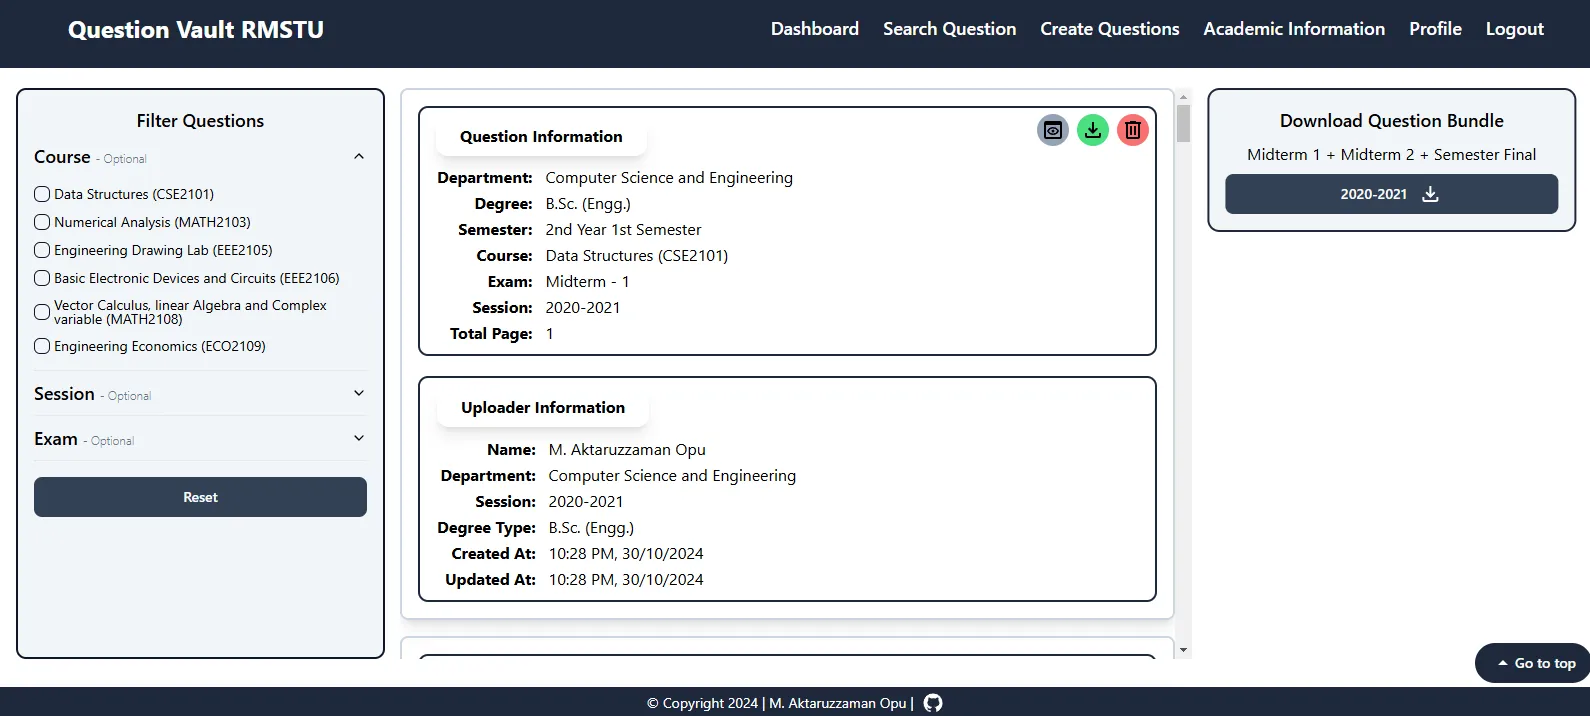1590x716 pixels.
Task: Click the scrollbar up arrow
Action: pos(1183,97)
